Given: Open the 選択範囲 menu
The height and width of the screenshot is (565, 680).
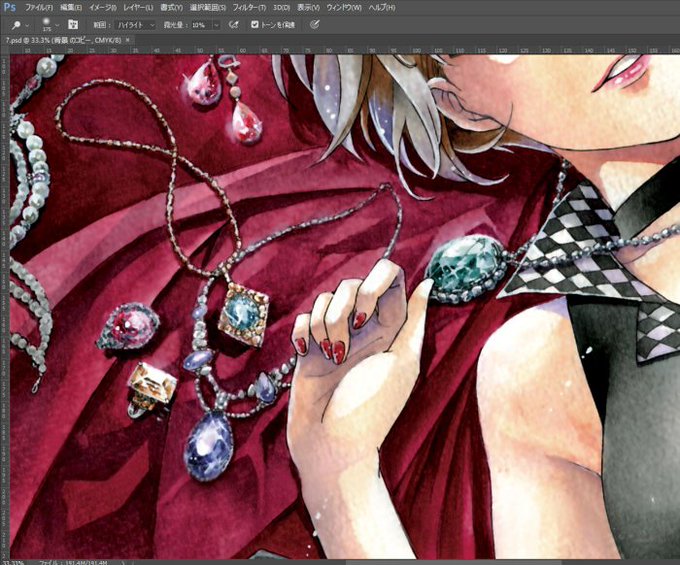Looking at the screenshot, I should (208, 8).
